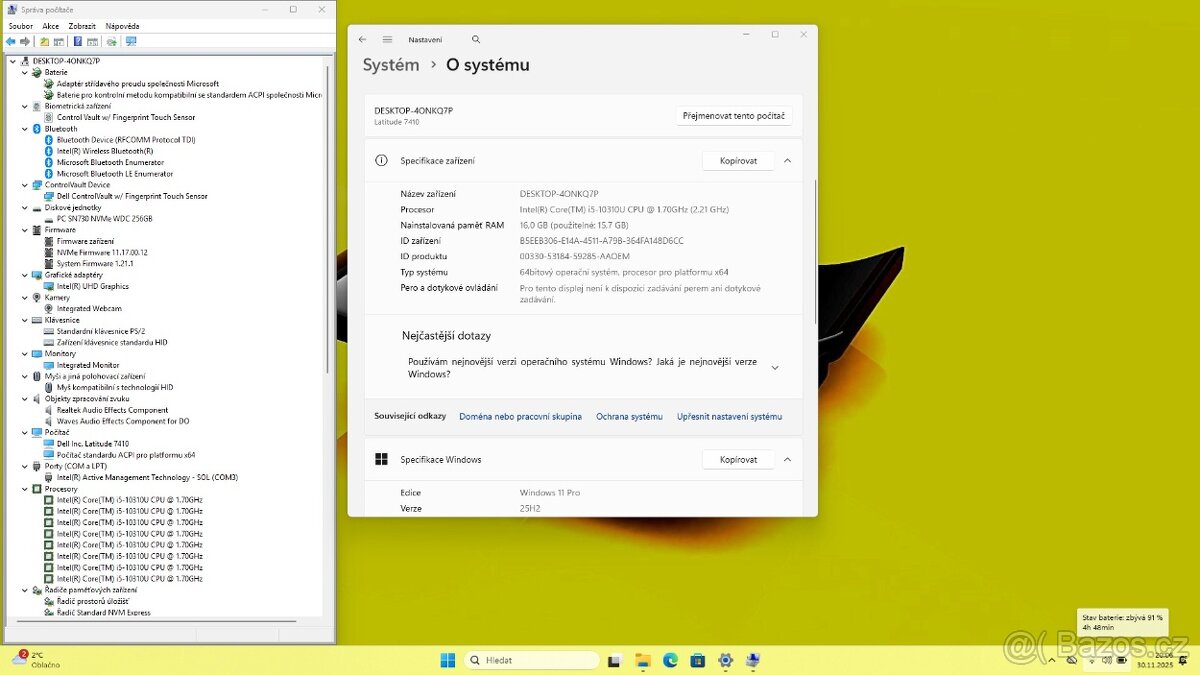Launch Microsoft Edge from the taskbar
Viewport: 1200px width, 675px height.
(x=670, y=659)
